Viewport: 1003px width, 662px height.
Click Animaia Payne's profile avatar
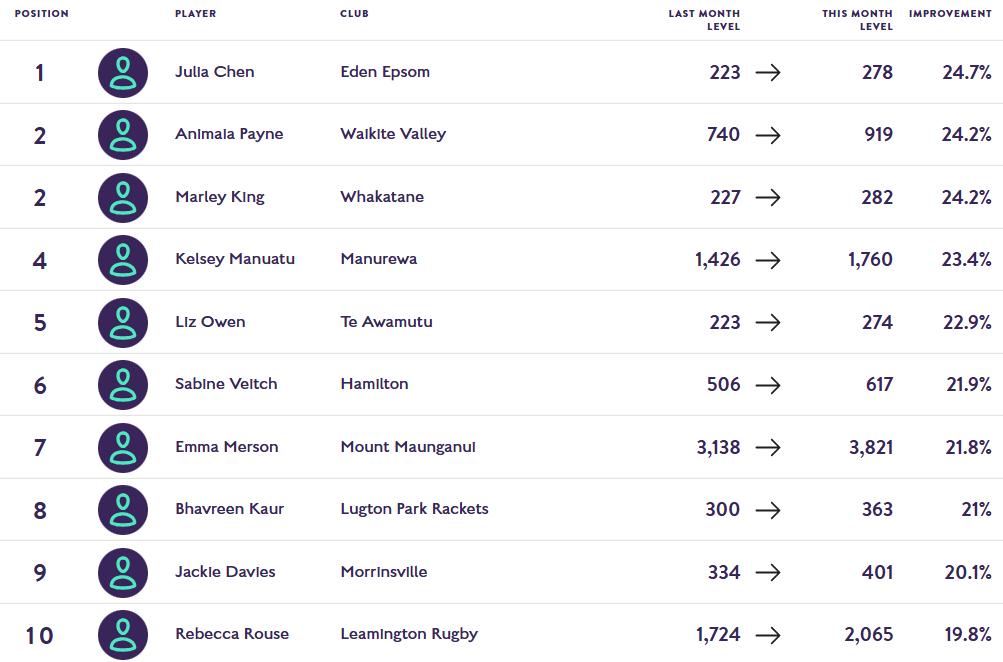tap(123, 135)
